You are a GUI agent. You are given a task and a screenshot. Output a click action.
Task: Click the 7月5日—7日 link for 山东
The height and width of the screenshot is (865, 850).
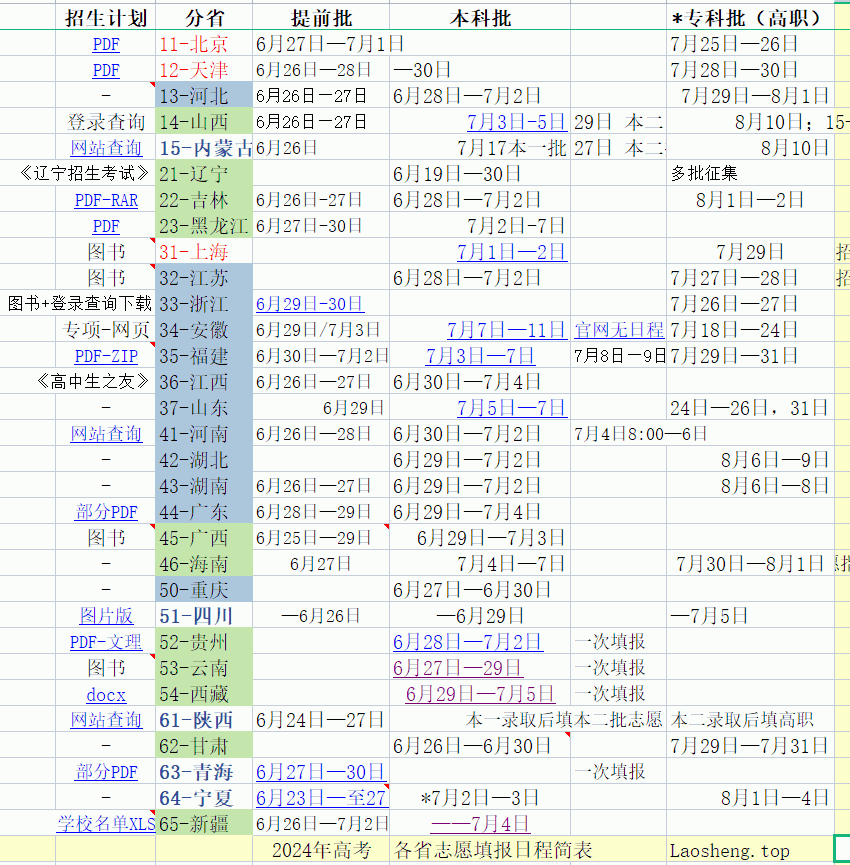pos(512,408)
